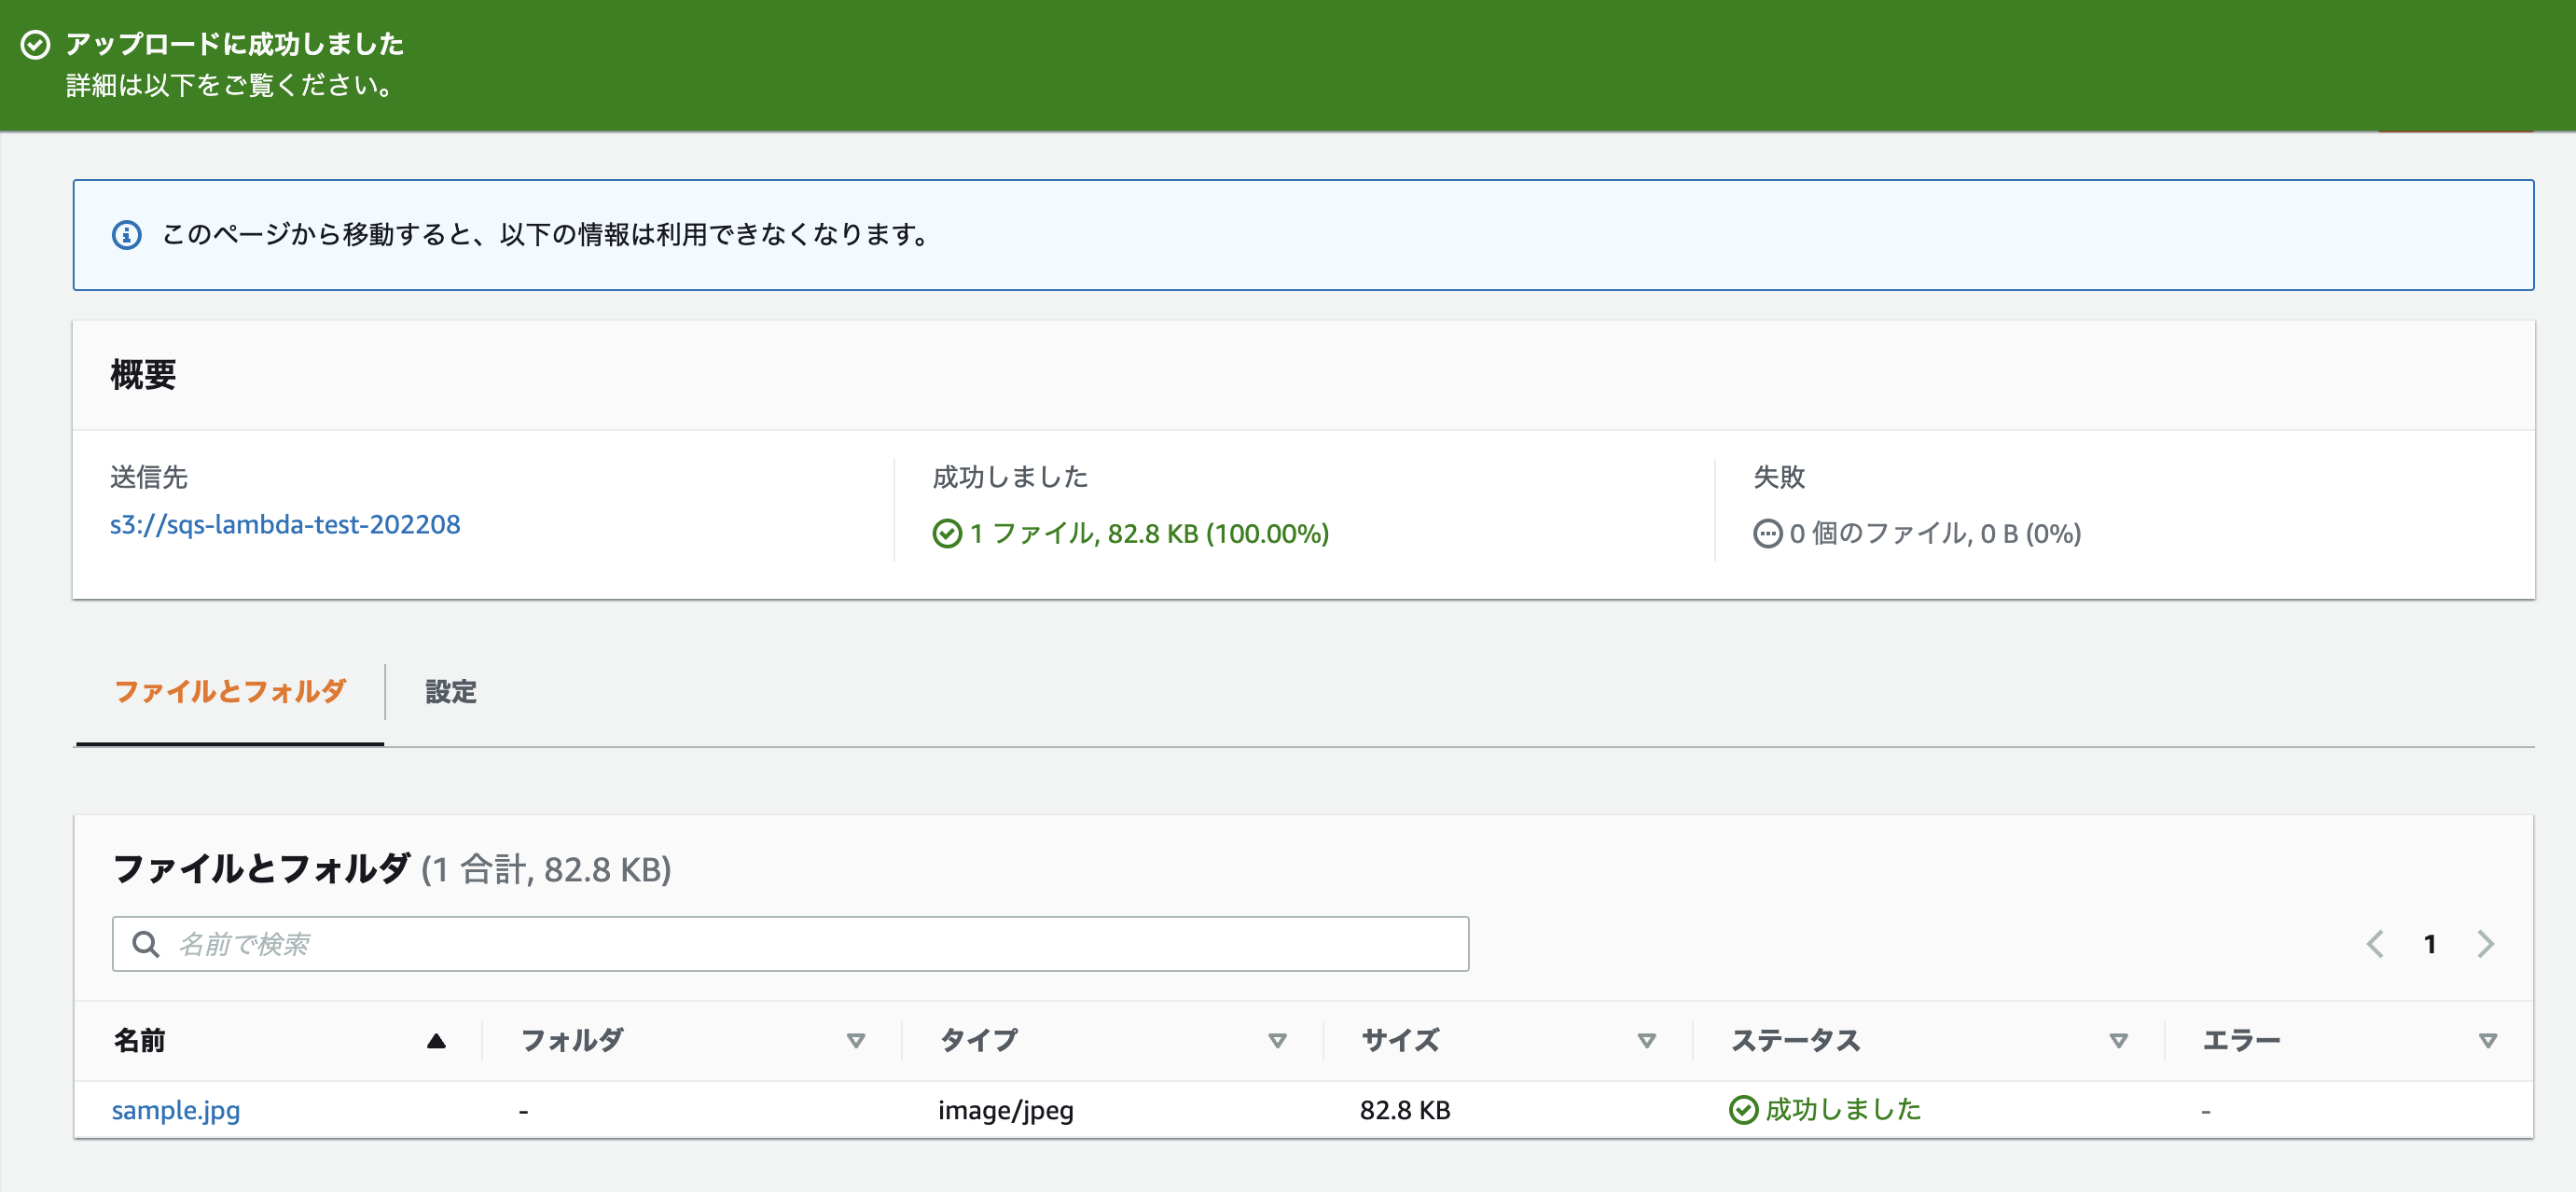
Task: Click the green checkmark in the success banner
Action: (37, 44)
